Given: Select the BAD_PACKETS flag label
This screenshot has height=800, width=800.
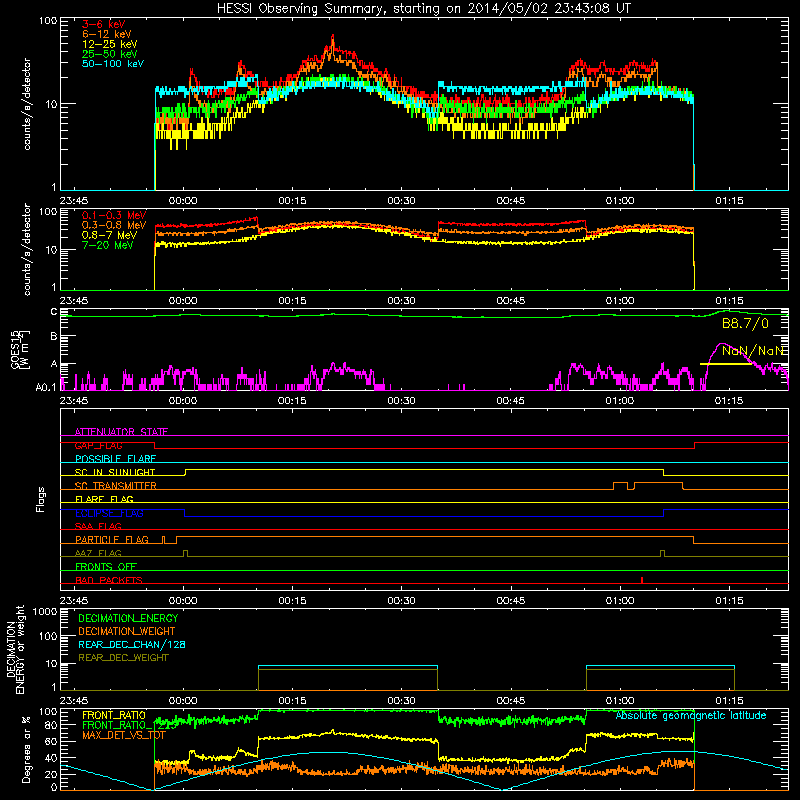Looking at the screenshot, I should click(x=109, y=580).
